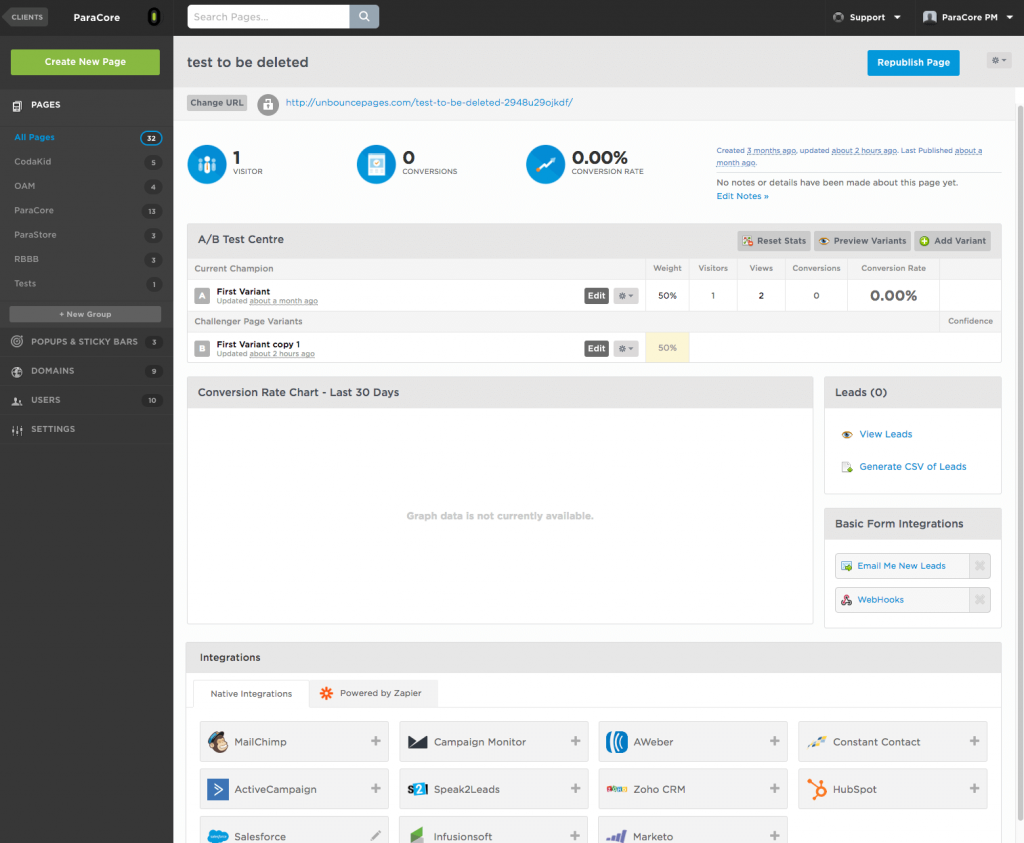Open the Support dropdown menu
The height and width of the screenshot is (843, 1024).
pos(867,18)
